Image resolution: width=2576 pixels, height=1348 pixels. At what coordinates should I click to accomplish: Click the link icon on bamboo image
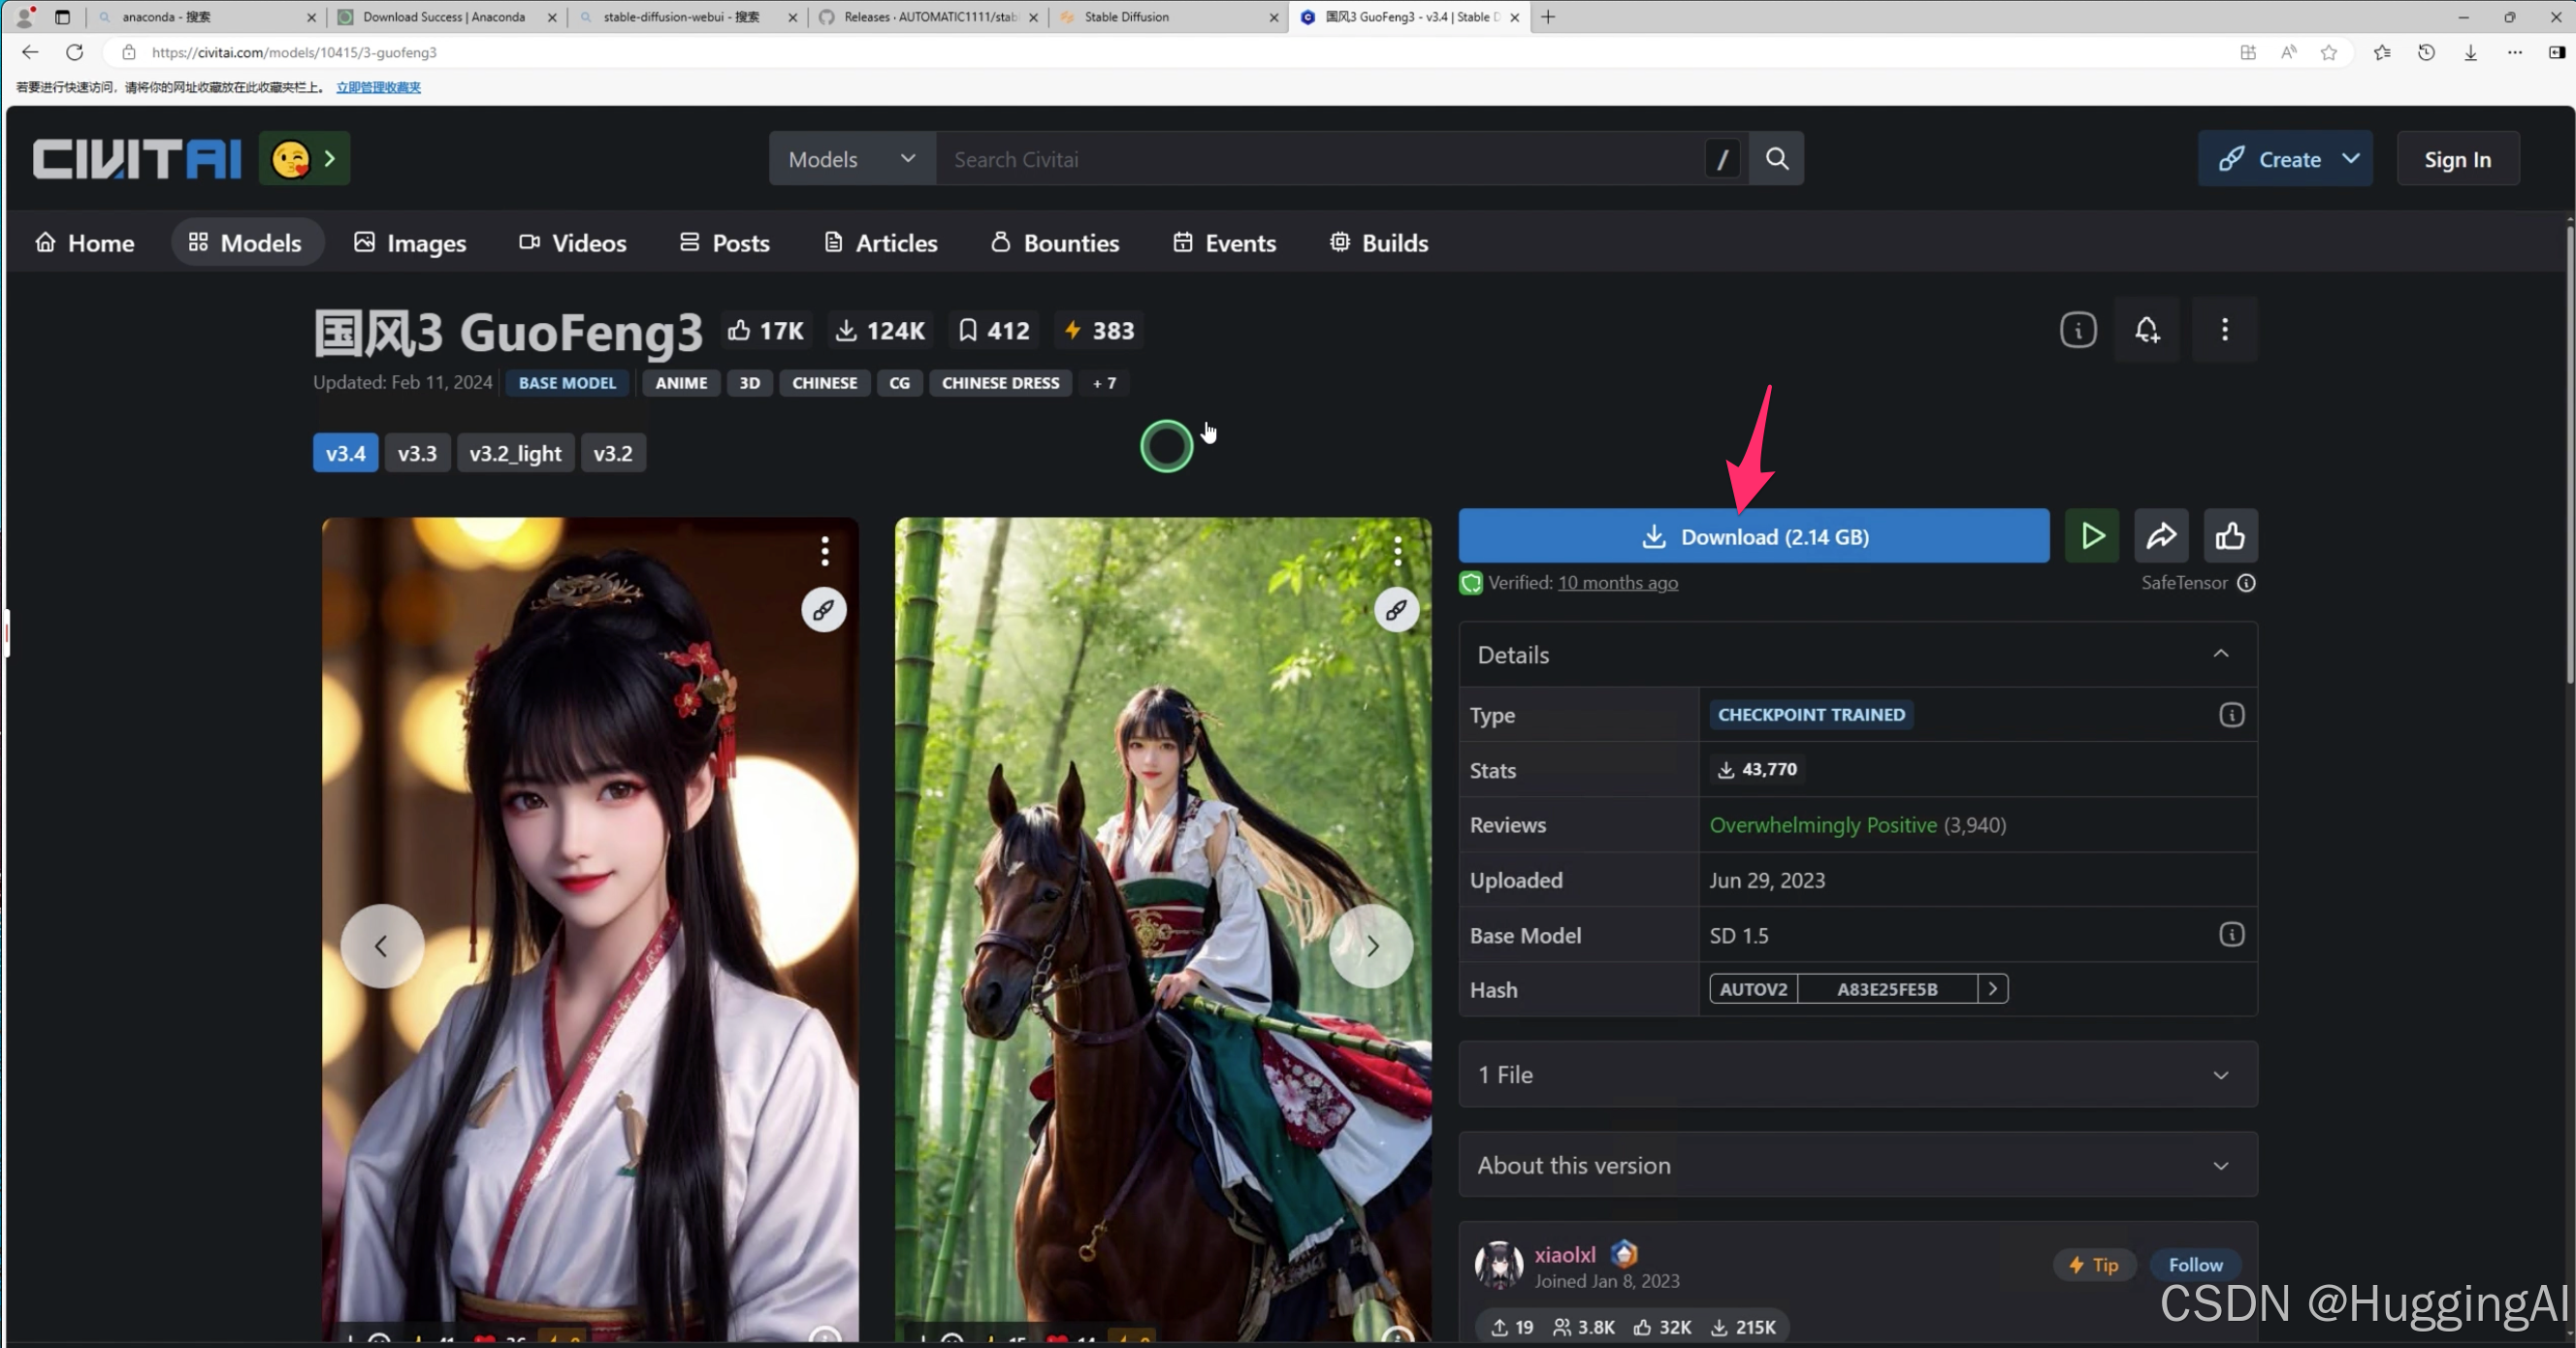click(x=1396, y=609)
